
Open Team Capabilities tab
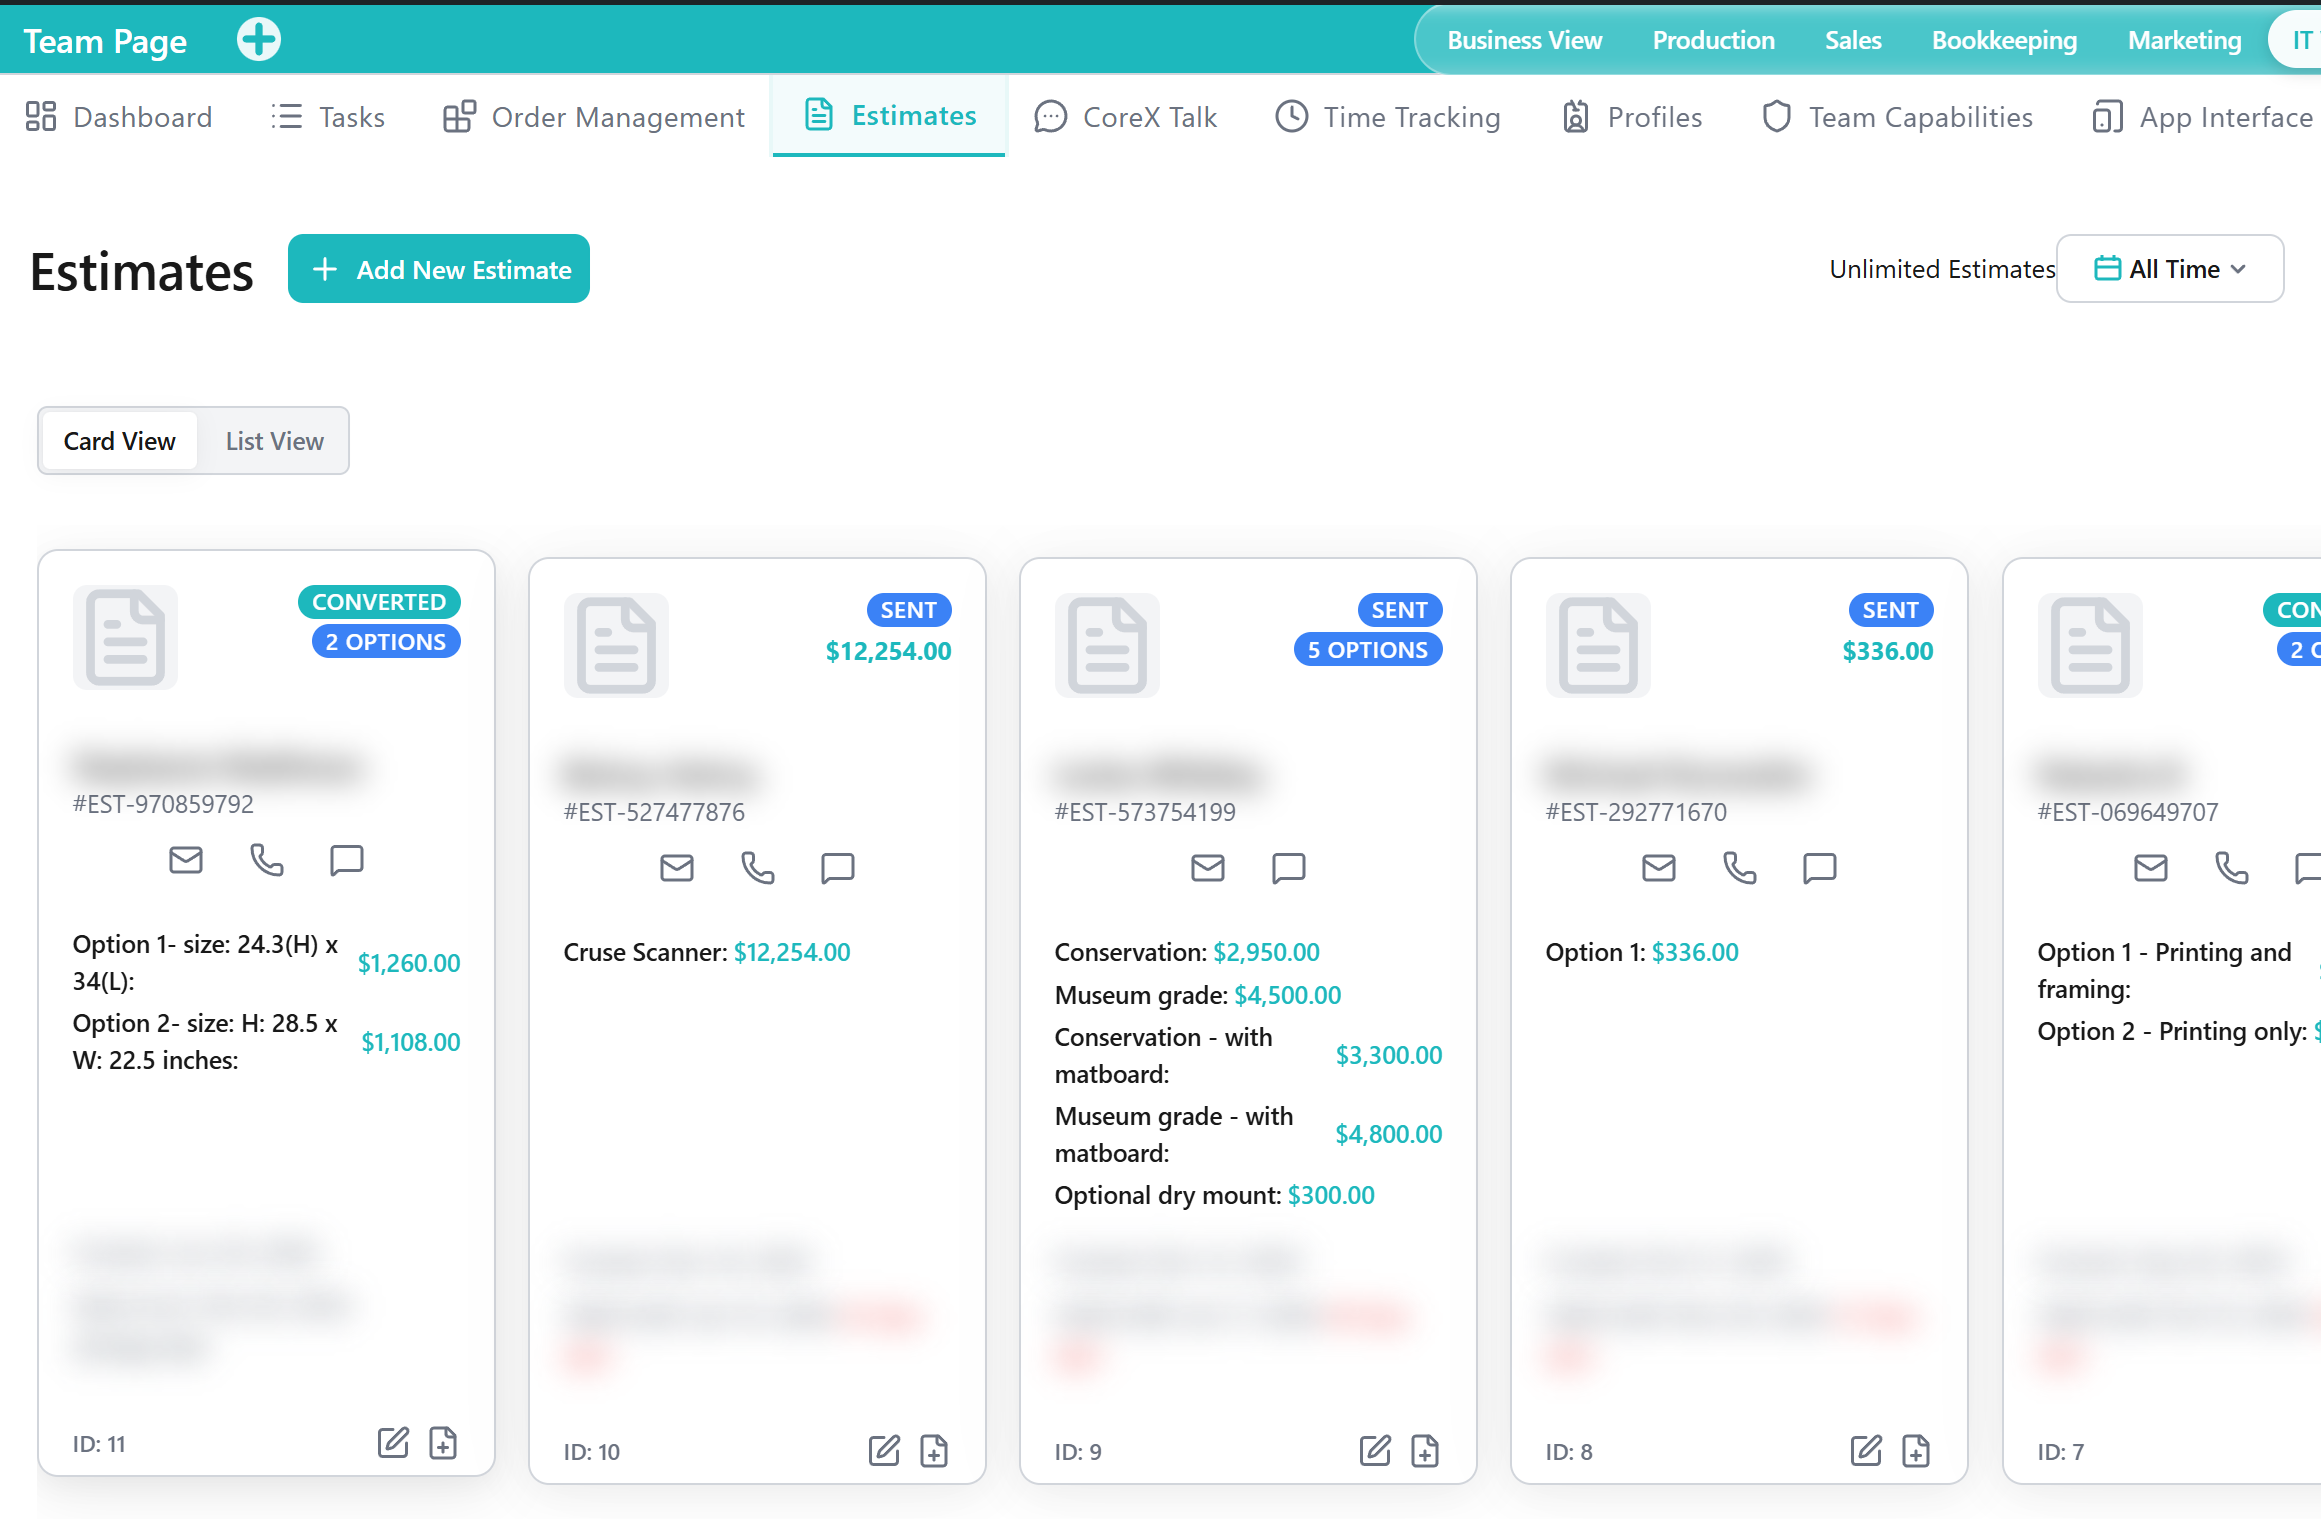1897,117
